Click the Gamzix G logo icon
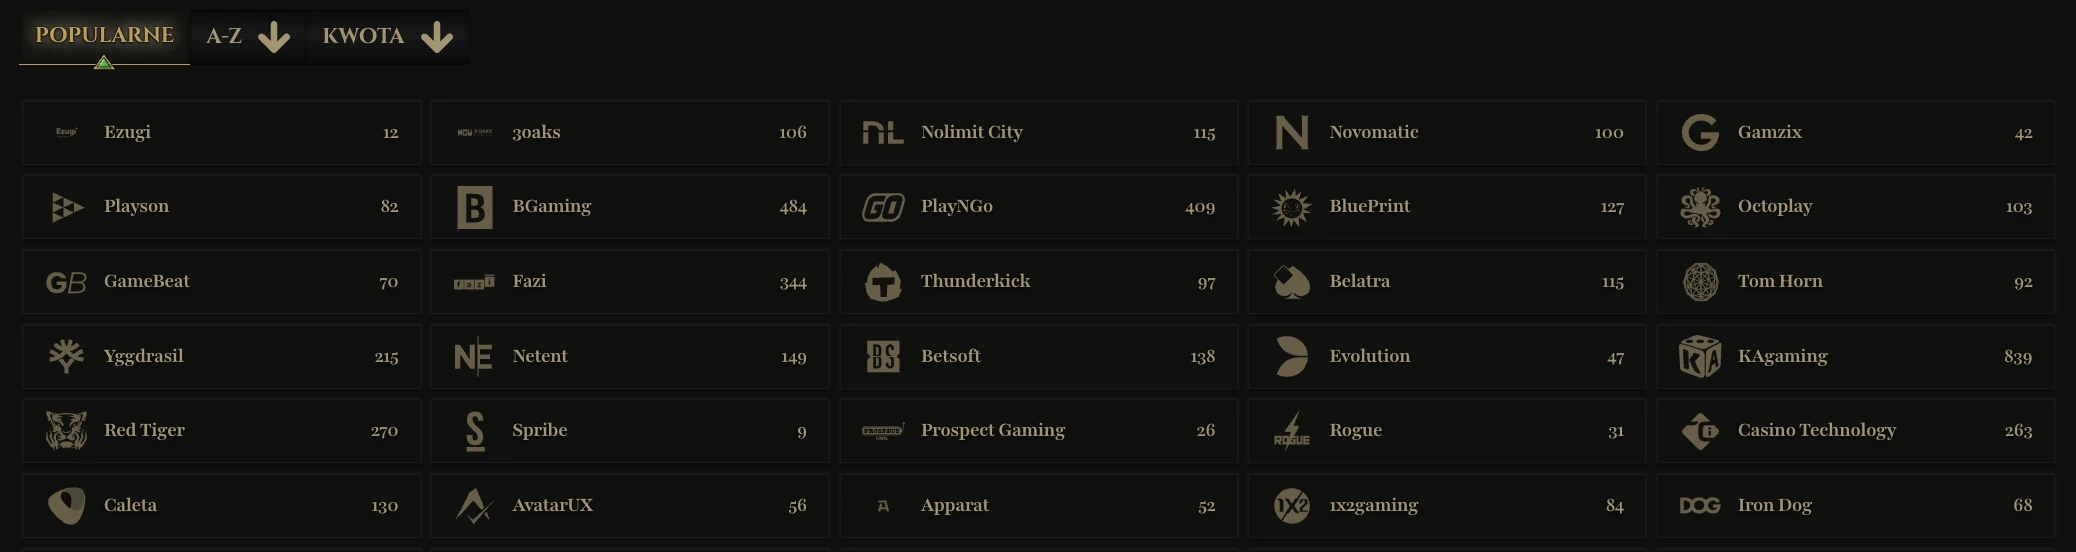2076x552 pixels. tap(1700, 132)
